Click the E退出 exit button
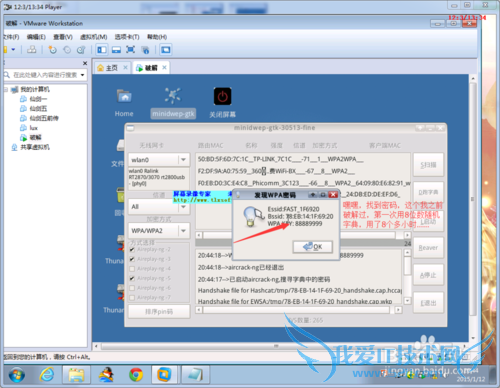 tap(428, 303)
